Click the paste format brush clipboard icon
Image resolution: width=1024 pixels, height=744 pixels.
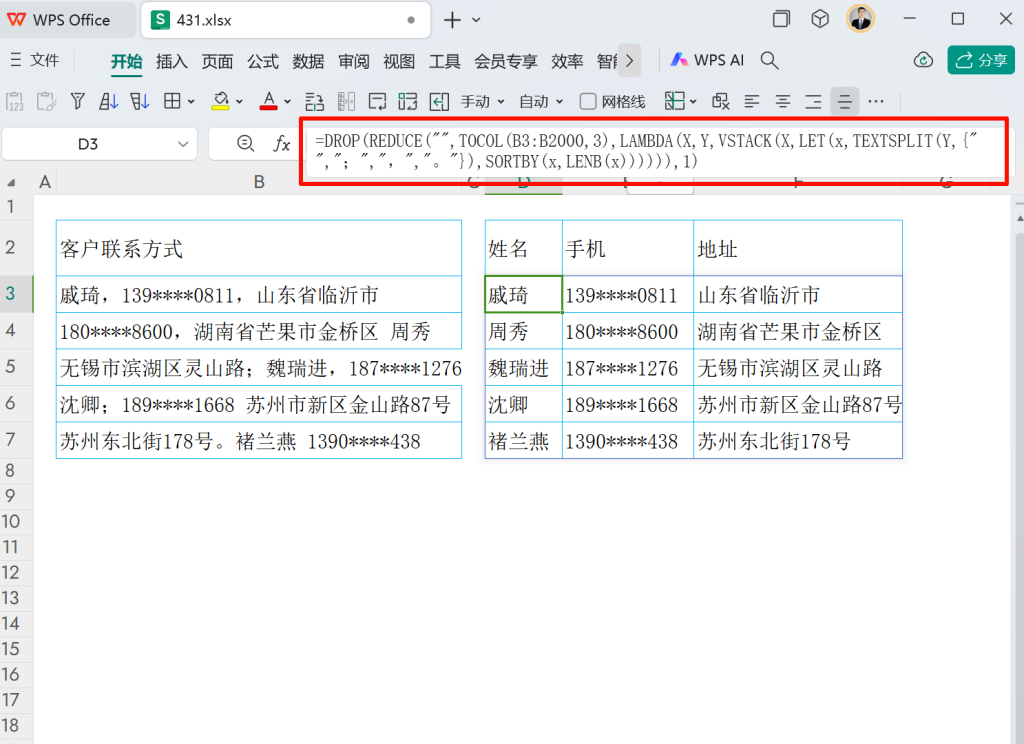point(46,101)
